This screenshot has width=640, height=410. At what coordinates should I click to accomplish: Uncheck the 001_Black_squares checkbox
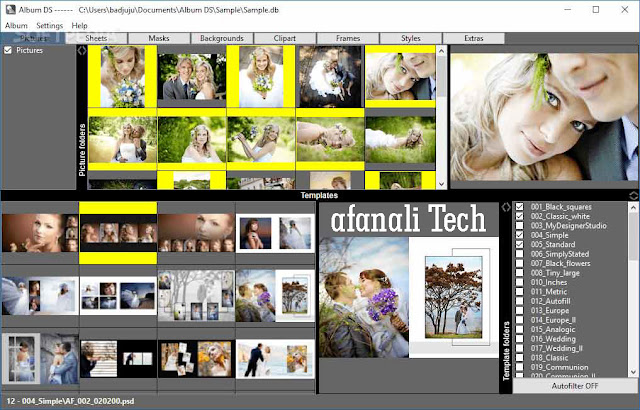click(x=519, y=207)
